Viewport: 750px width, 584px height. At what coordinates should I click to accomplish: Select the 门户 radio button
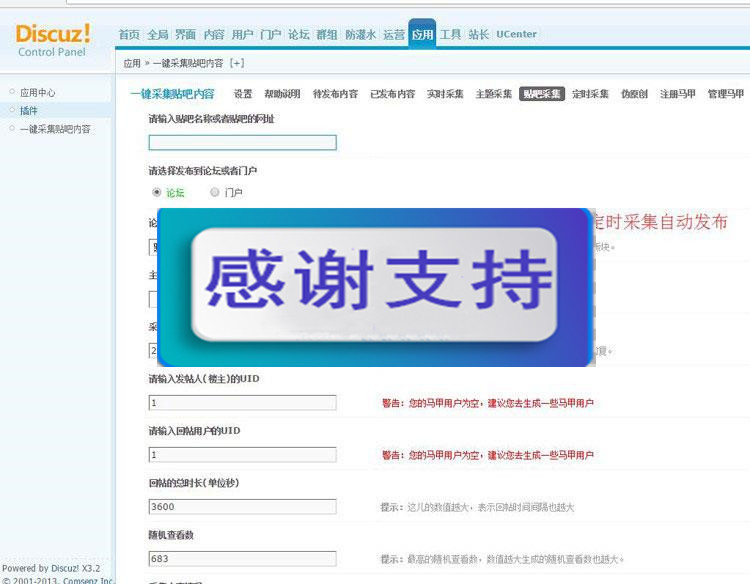pyautogui.click(x=215, y=192)
